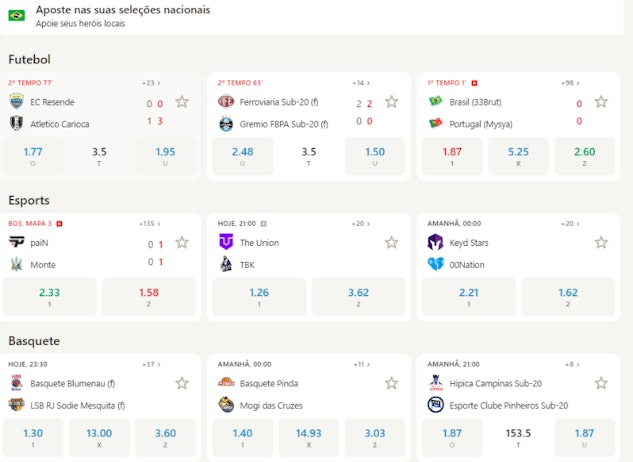Click live stream icon next to BO3, MAPA 3
This screenshot has width=633, height=462.
(x=59, y=223)
